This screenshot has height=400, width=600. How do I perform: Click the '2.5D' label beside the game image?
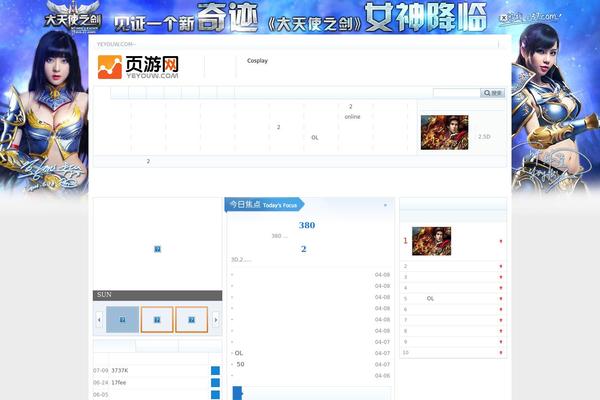click(x=484, y=136)
